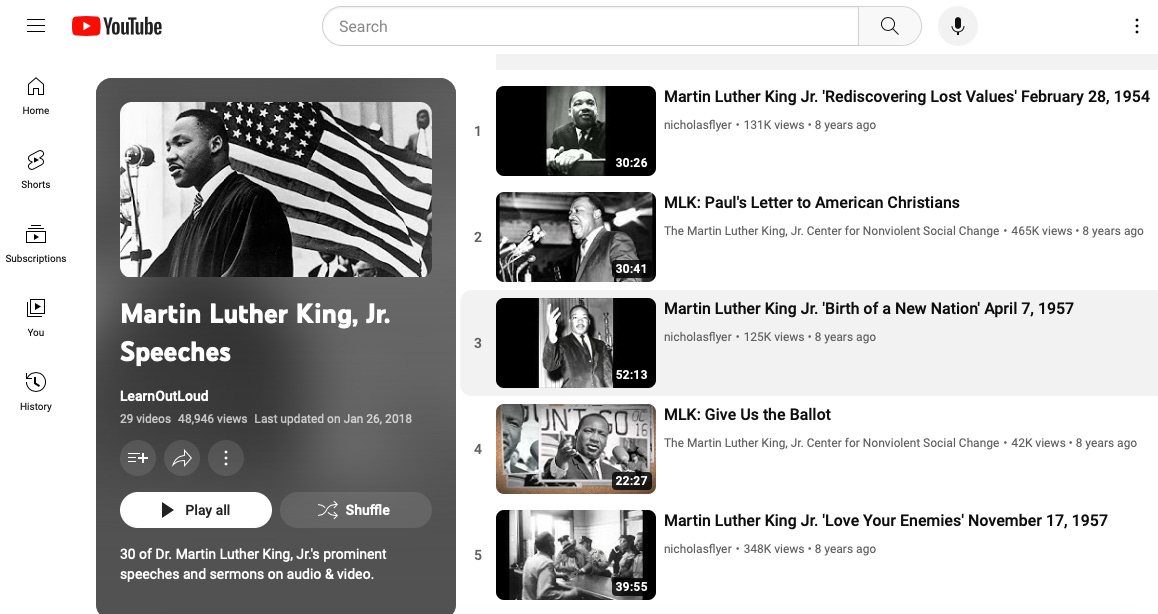Click '465K views' on video 2
The height and width of the screenshot is (614, 1158).
[1041, 231]
